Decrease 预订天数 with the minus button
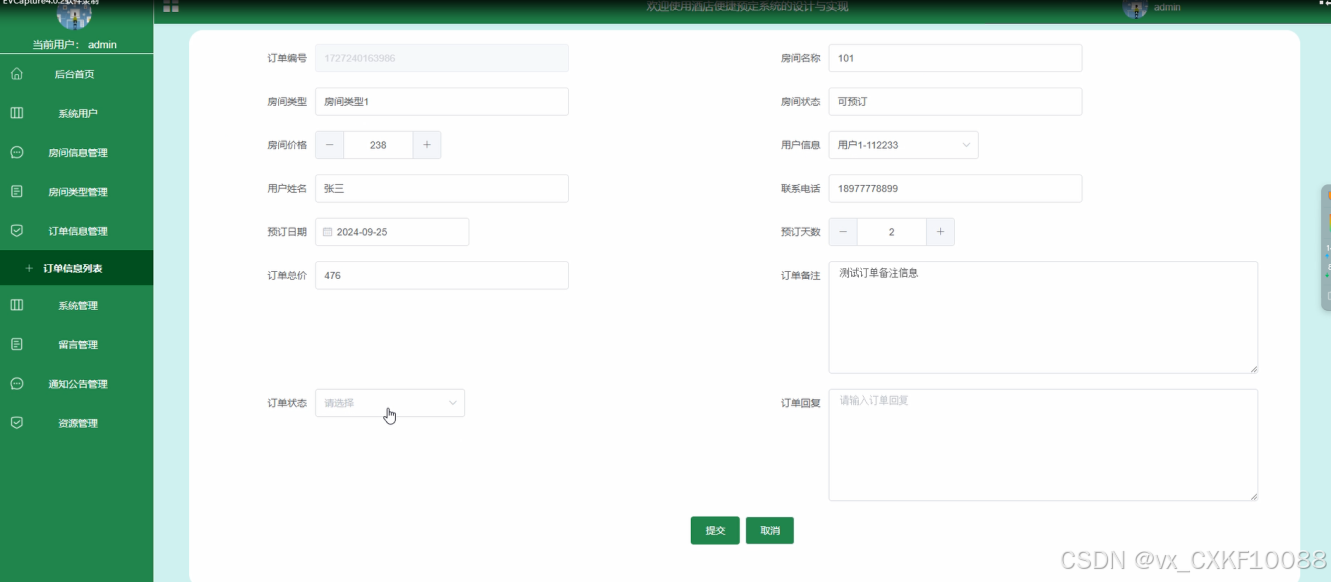Viewport: 1331px width, 582px height. click(x=843, y=232)
